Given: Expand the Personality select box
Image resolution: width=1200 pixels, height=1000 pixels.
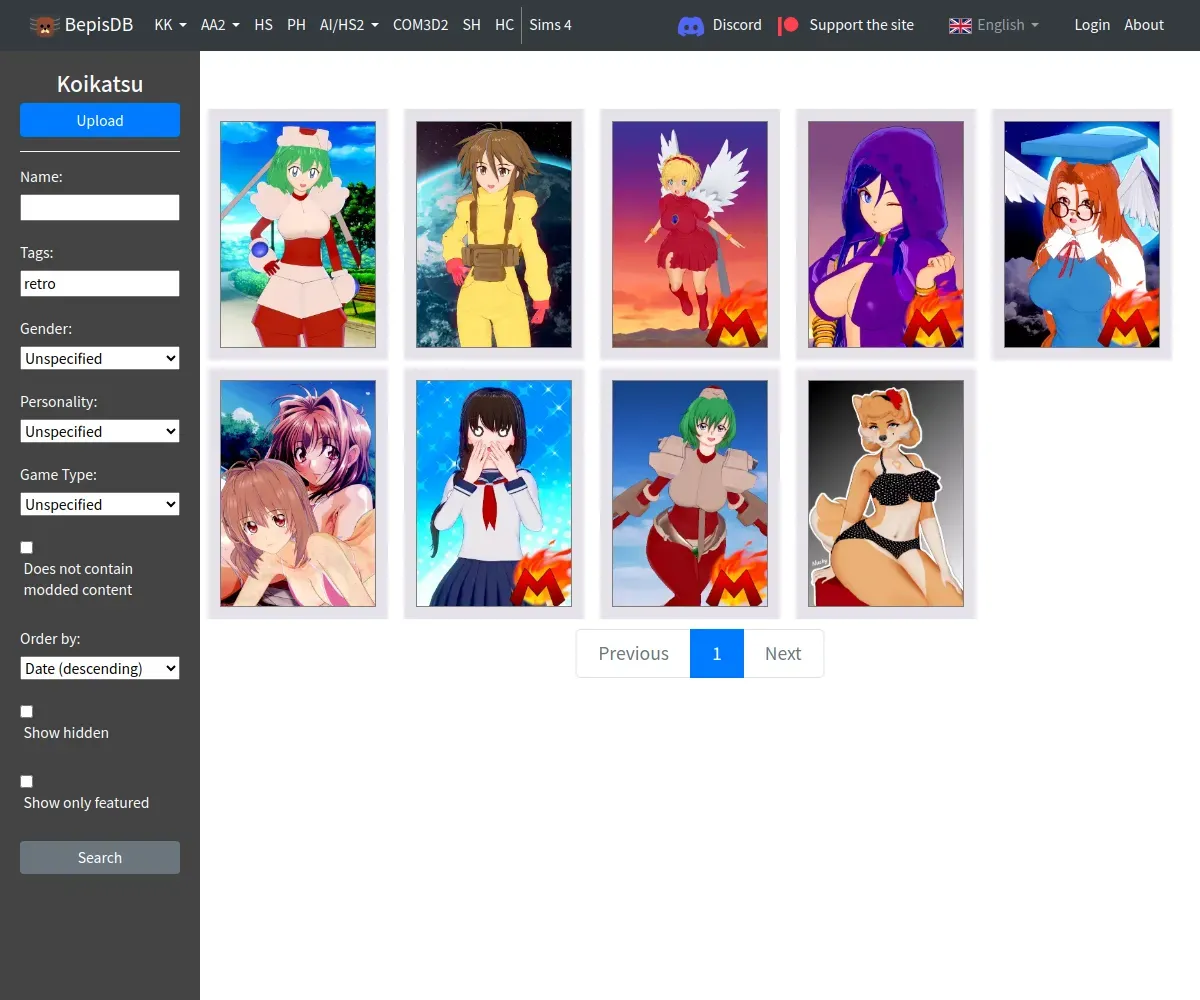Looking at the screenshot, I should click(100, 431).
